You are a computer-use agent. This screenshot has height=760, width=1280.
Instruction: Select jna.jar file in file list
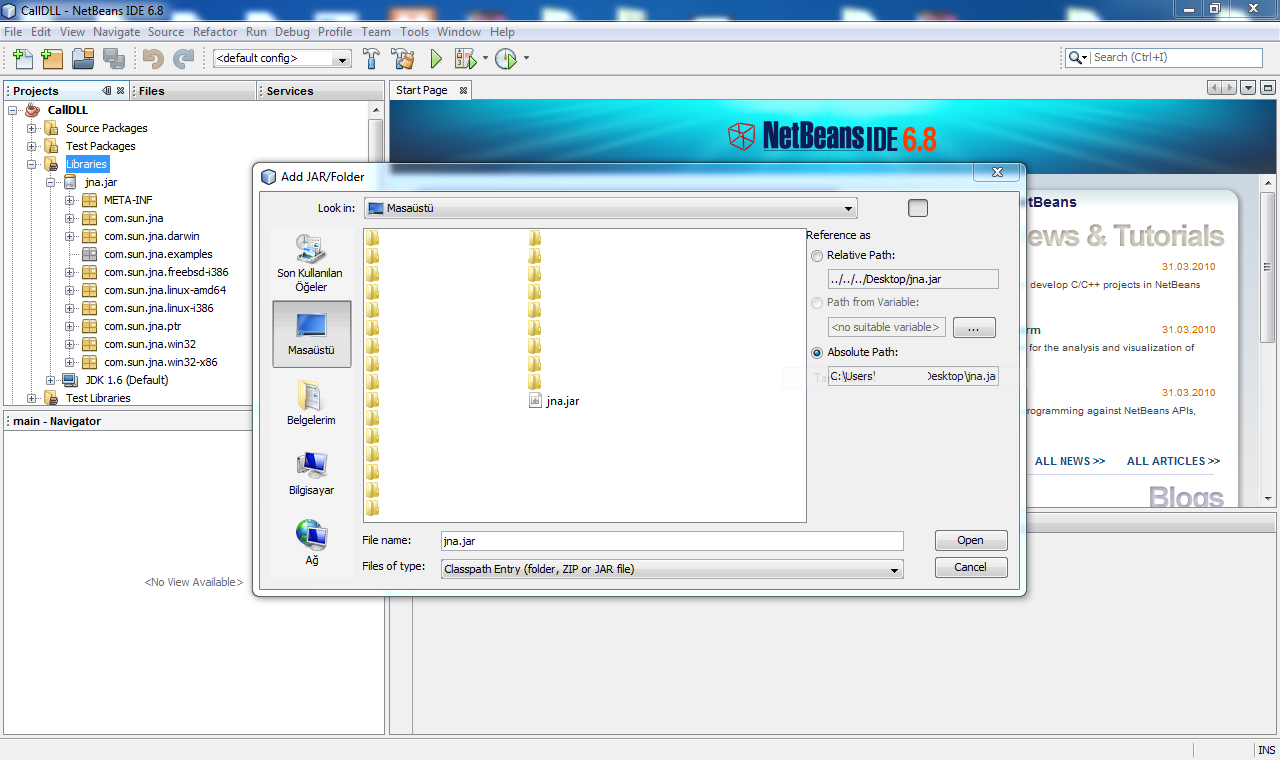[554, 401]
